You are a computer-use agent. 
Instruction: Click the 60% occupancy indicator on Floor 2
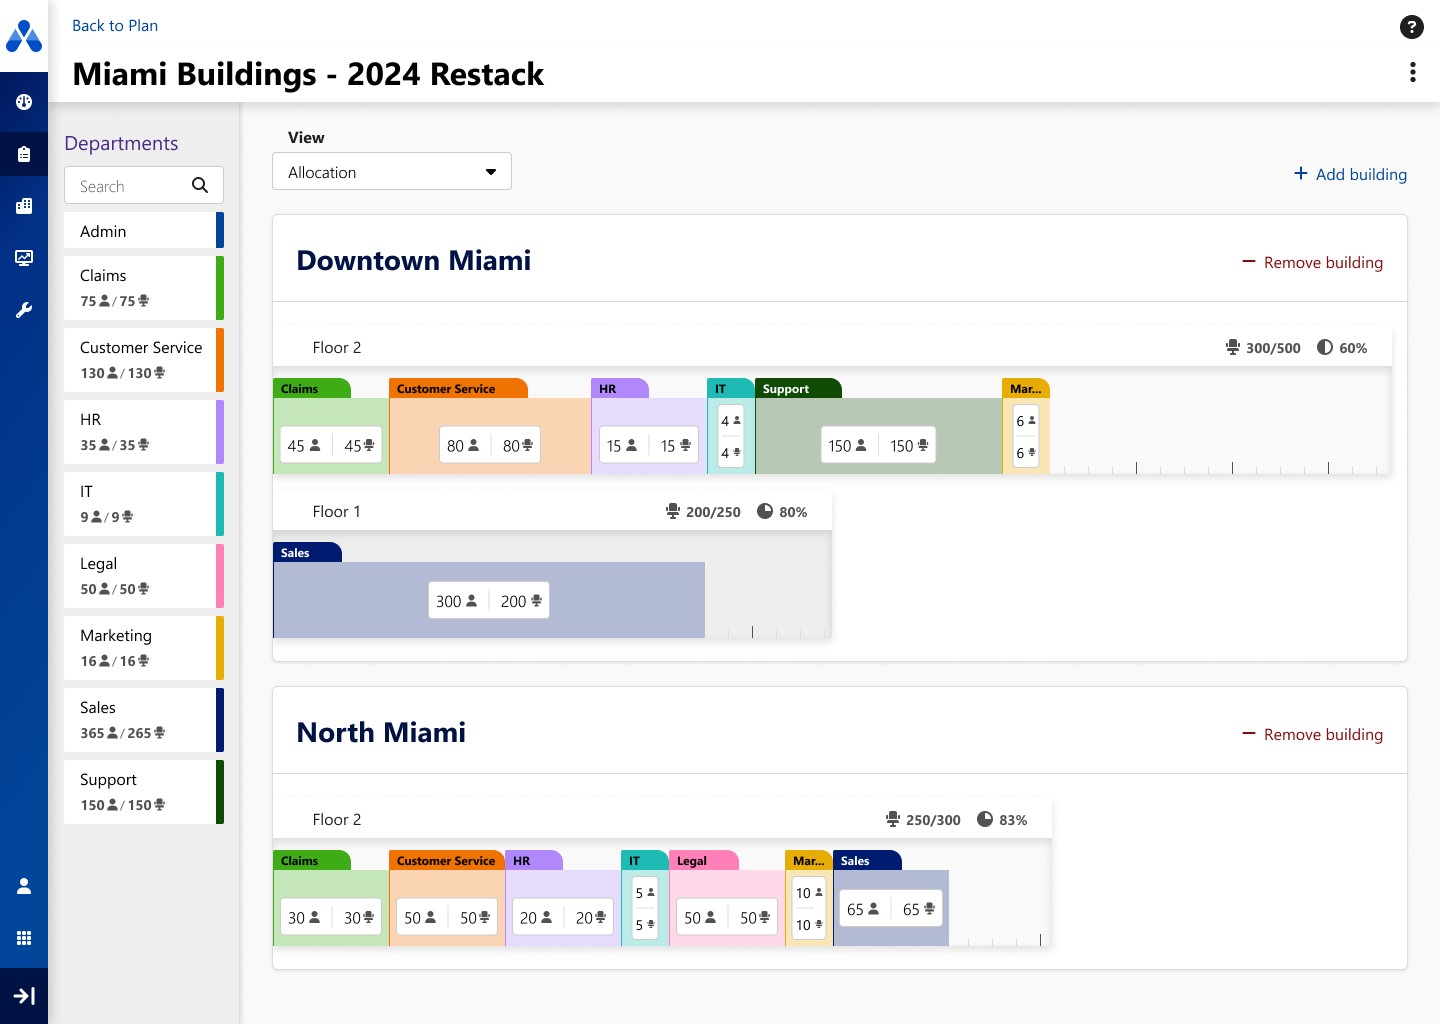coord(1343,347)
